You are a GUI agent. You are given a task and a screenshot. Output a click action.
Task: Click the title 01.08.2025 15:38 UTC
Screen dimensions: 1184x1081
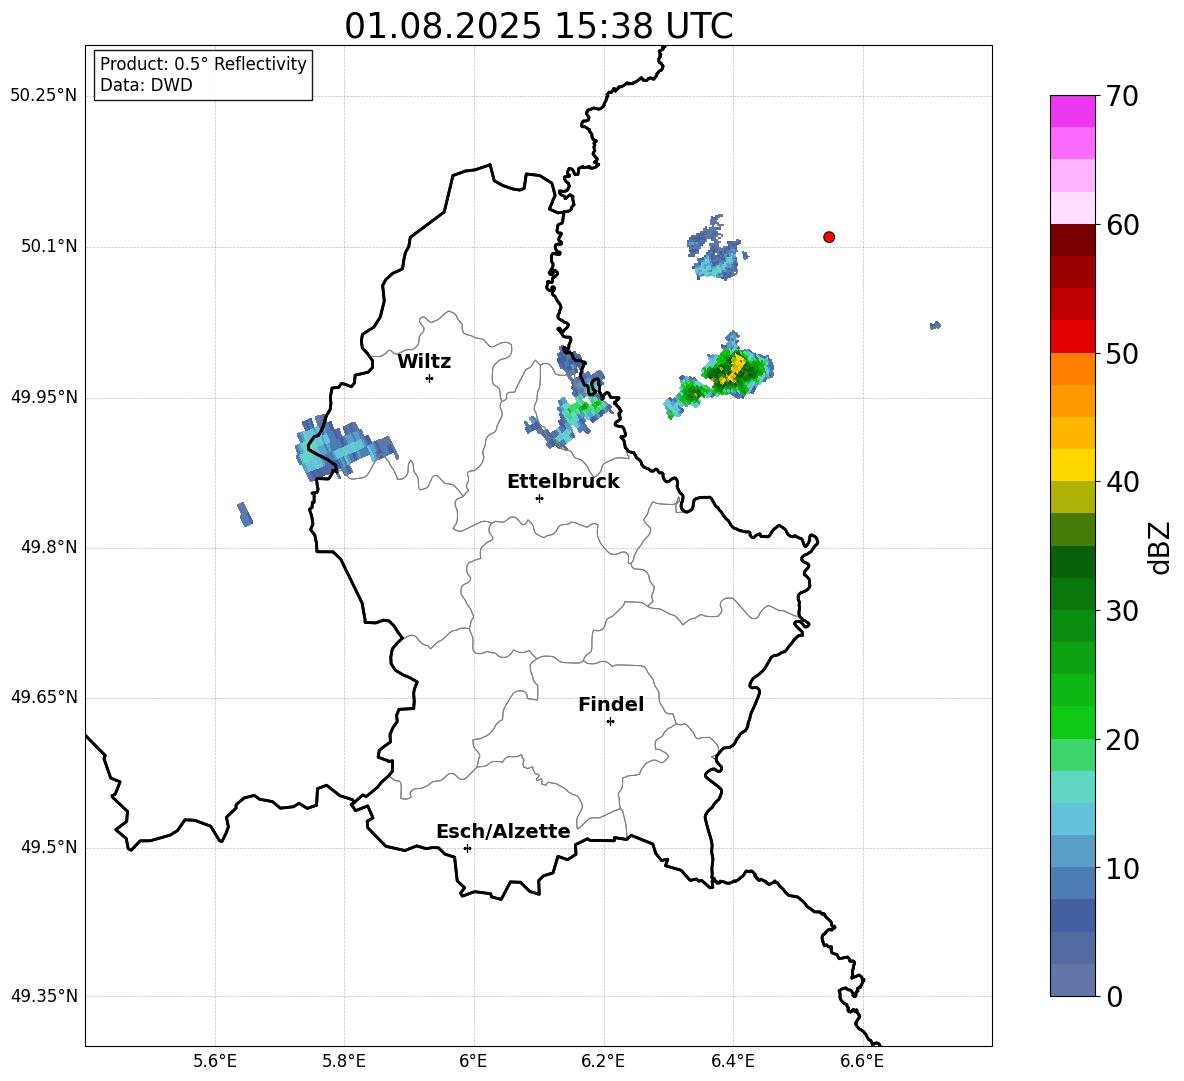(538, 26)
